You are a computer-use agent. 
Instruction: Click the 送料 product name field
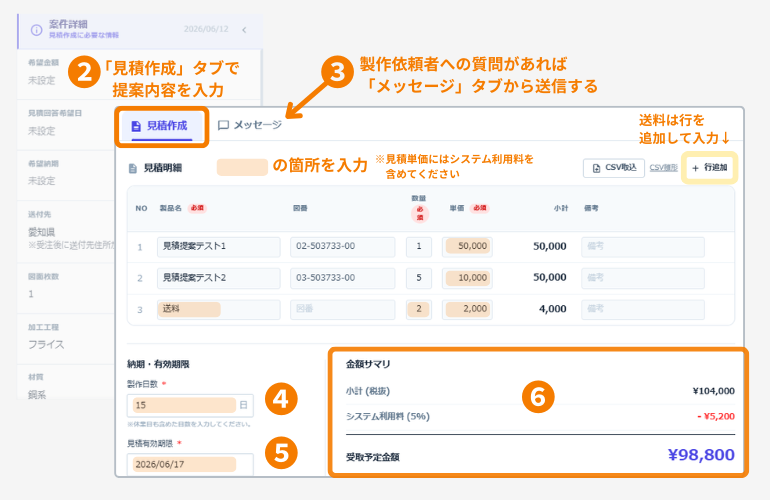point(219,309)
